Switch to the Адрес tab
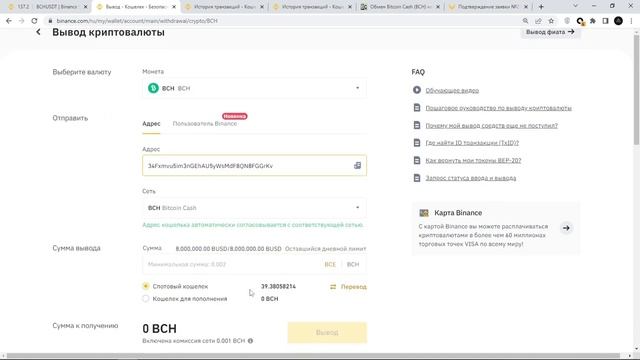 pyautogui.click(x=151, y=124)
